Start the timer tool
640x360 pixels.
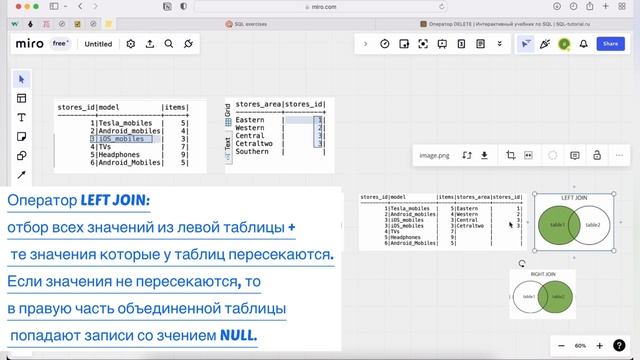pyautogui.click(x=384, y=44)
